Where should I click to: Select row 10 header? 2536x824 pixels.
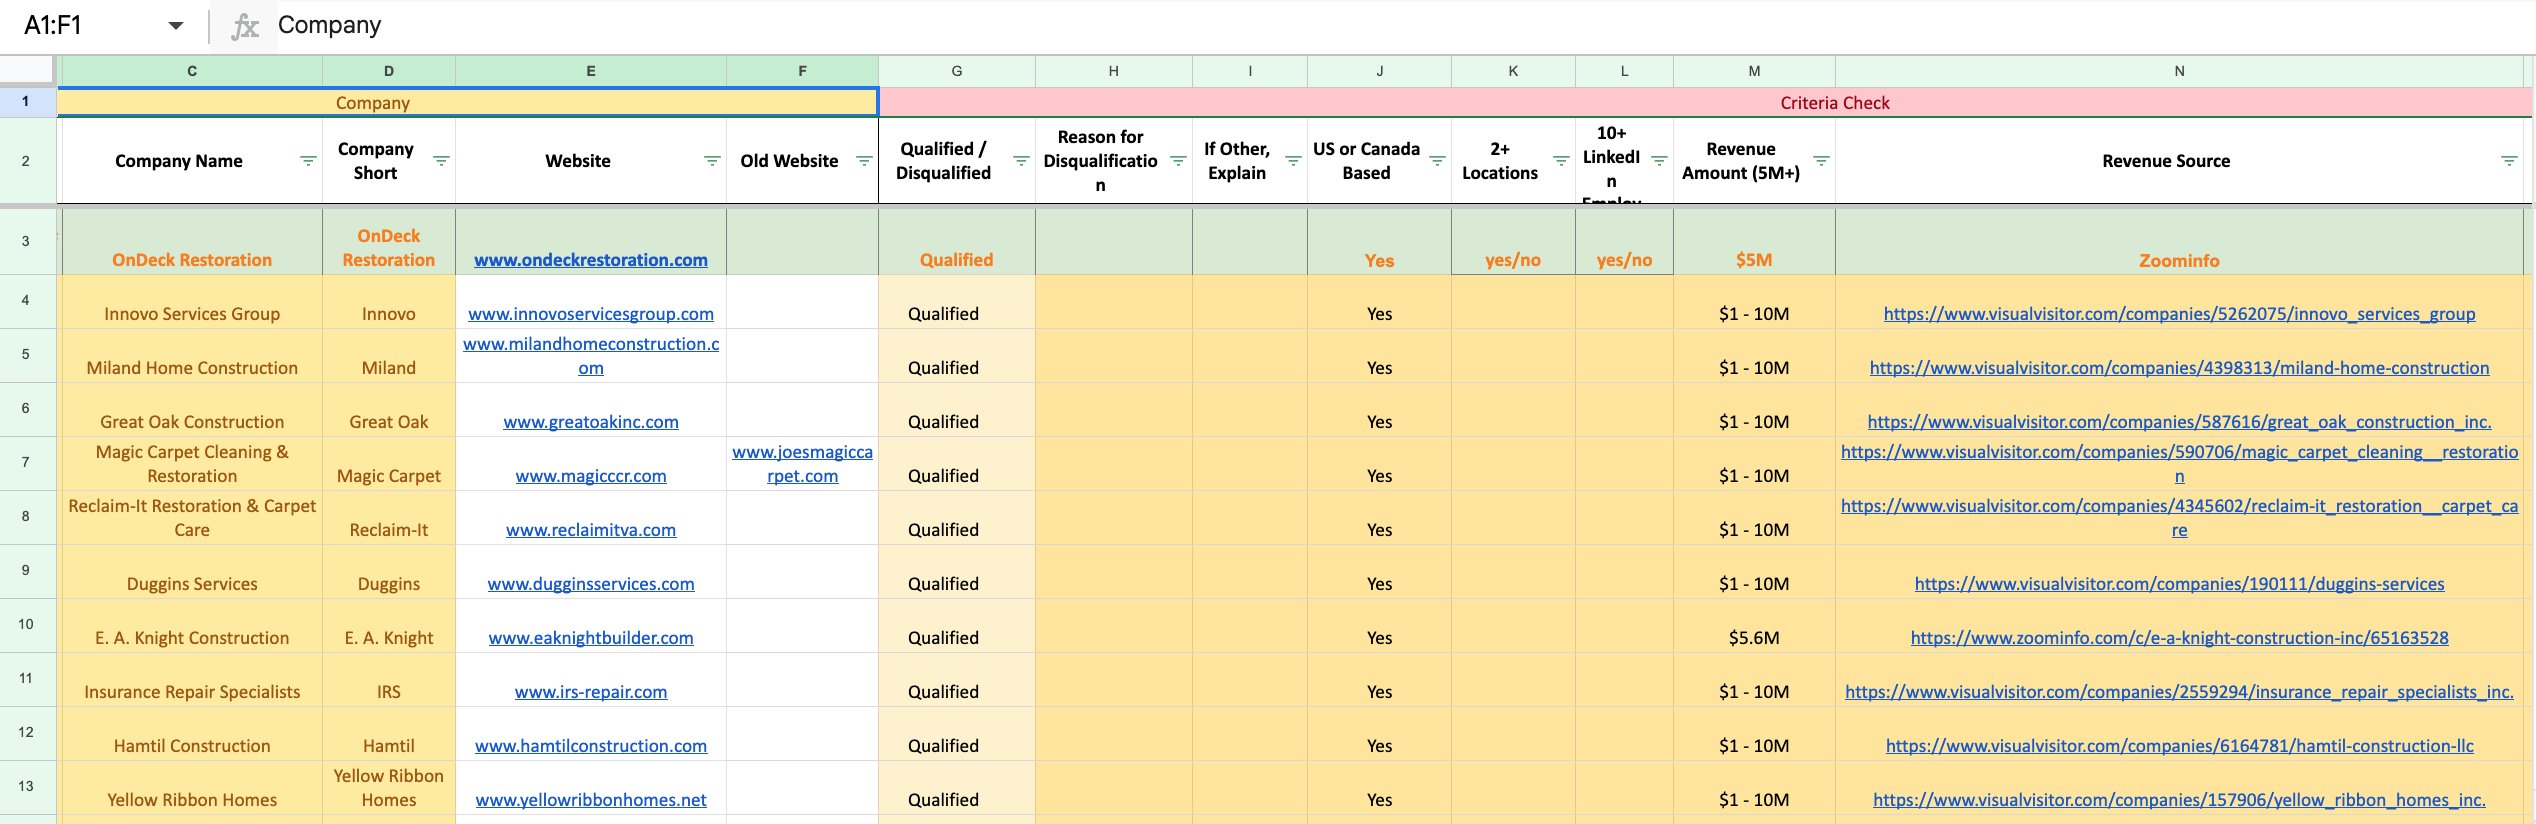click(26, 625)
